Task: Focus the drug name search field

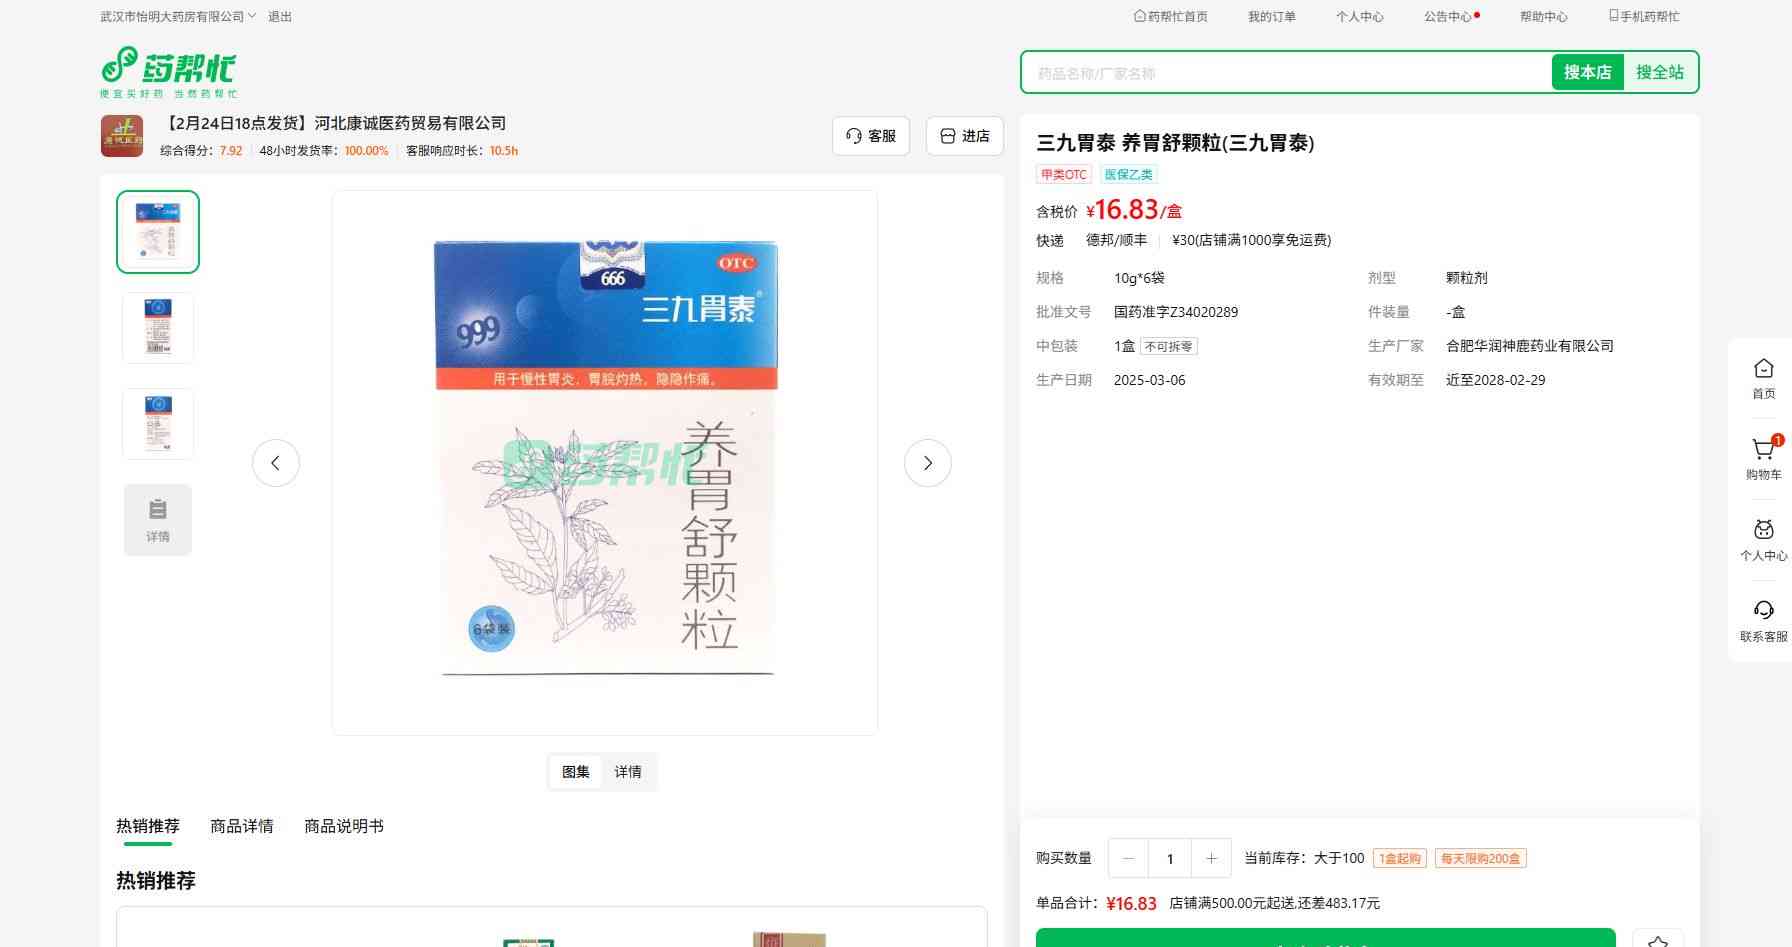Action: (1285, 73)
